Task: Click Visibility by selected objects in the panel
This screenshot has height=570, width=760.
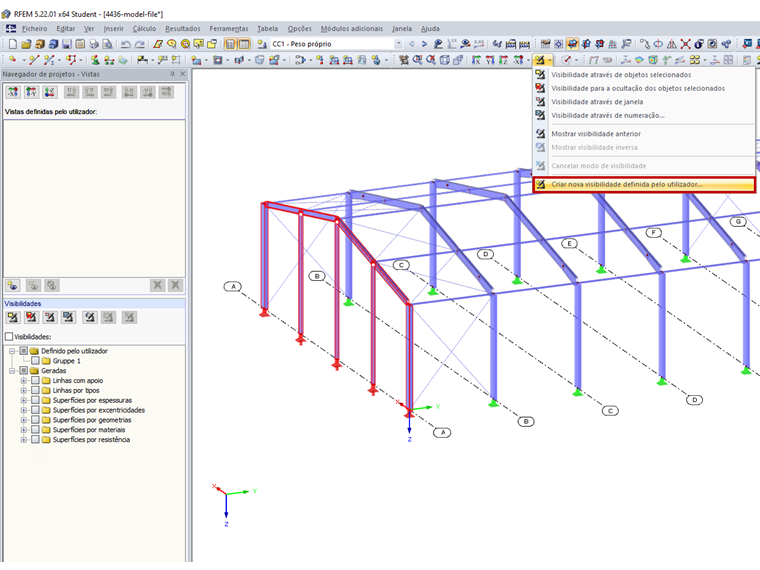Action: tap(13, 317)
